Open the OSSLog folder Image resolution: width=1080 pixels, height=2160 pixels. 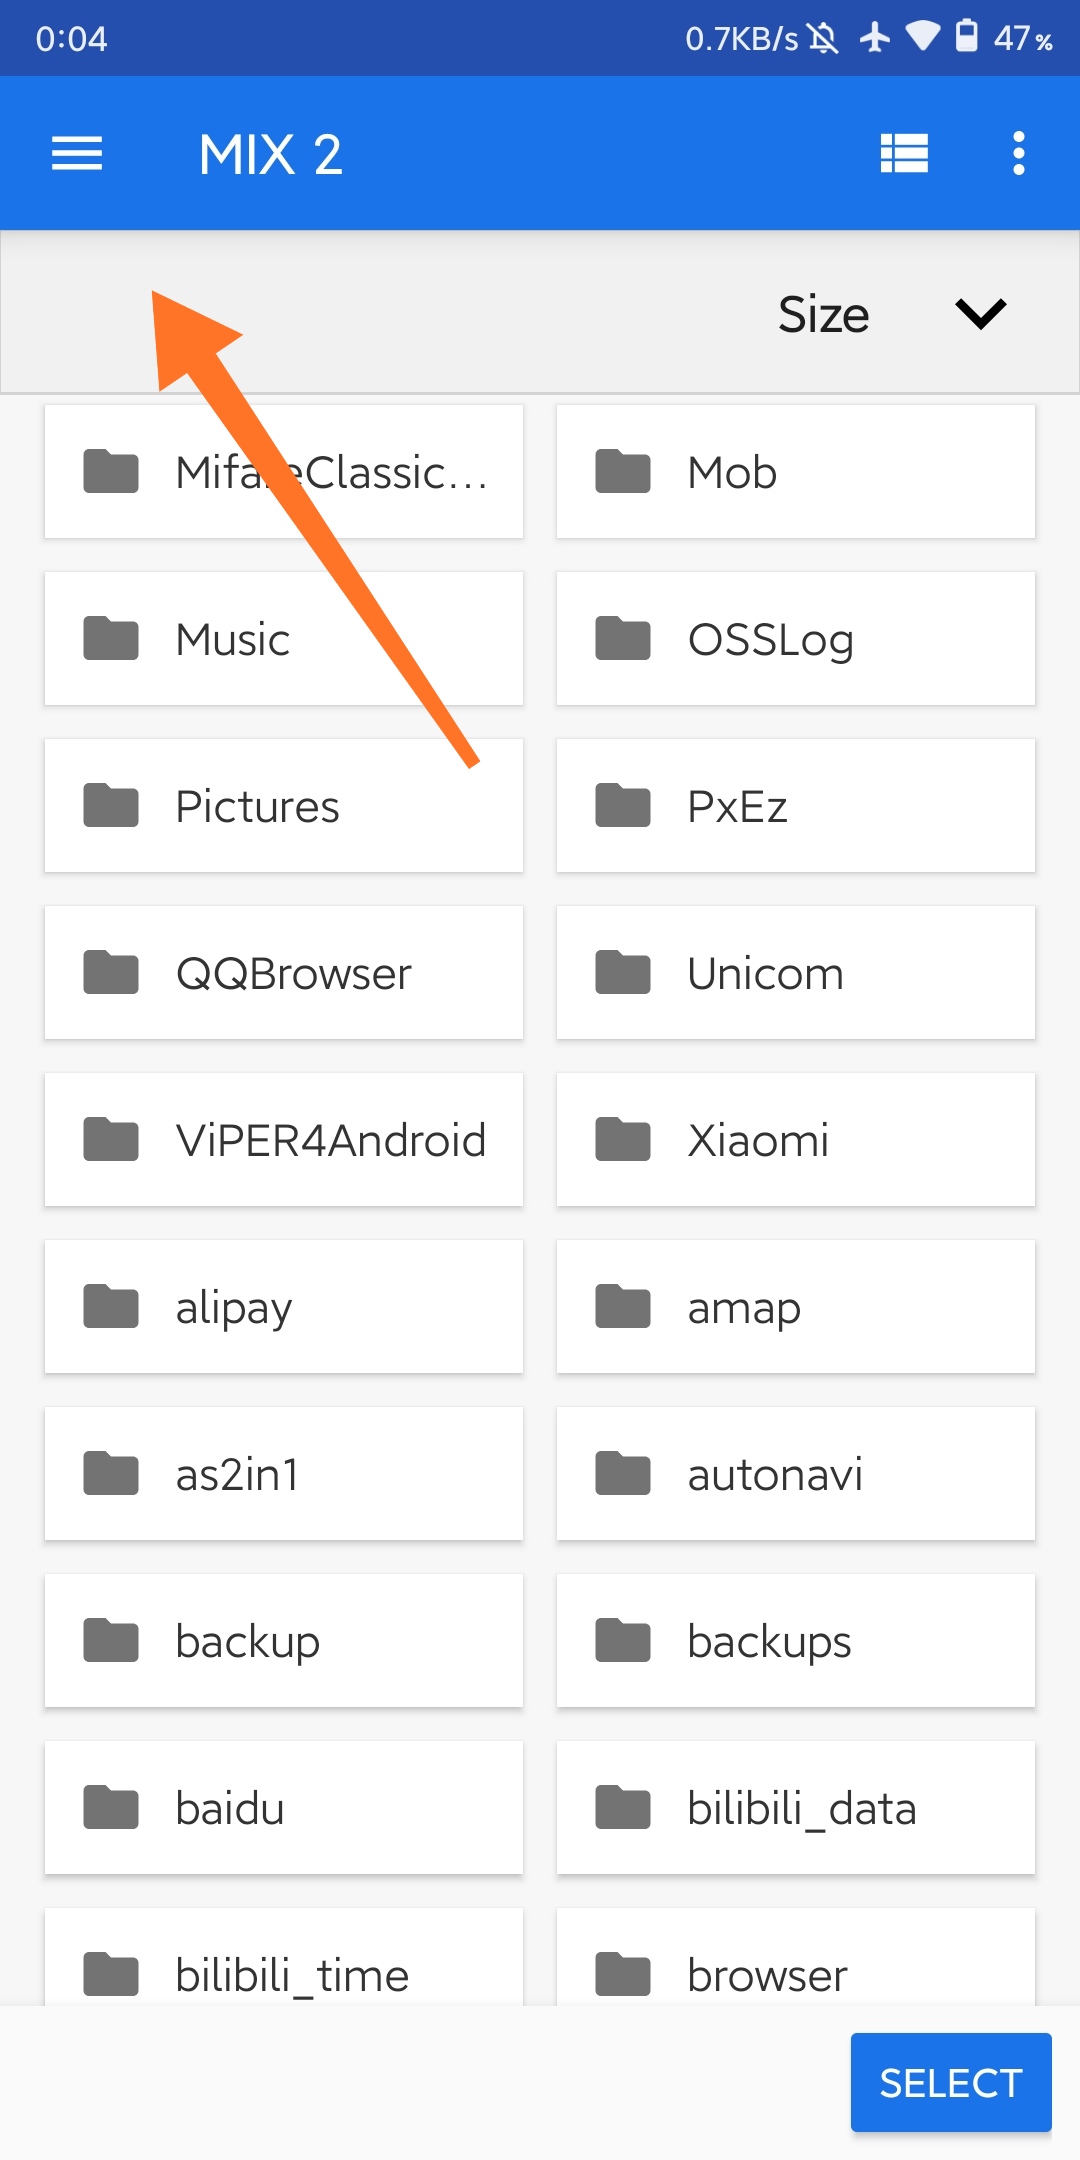coord(796,639)
